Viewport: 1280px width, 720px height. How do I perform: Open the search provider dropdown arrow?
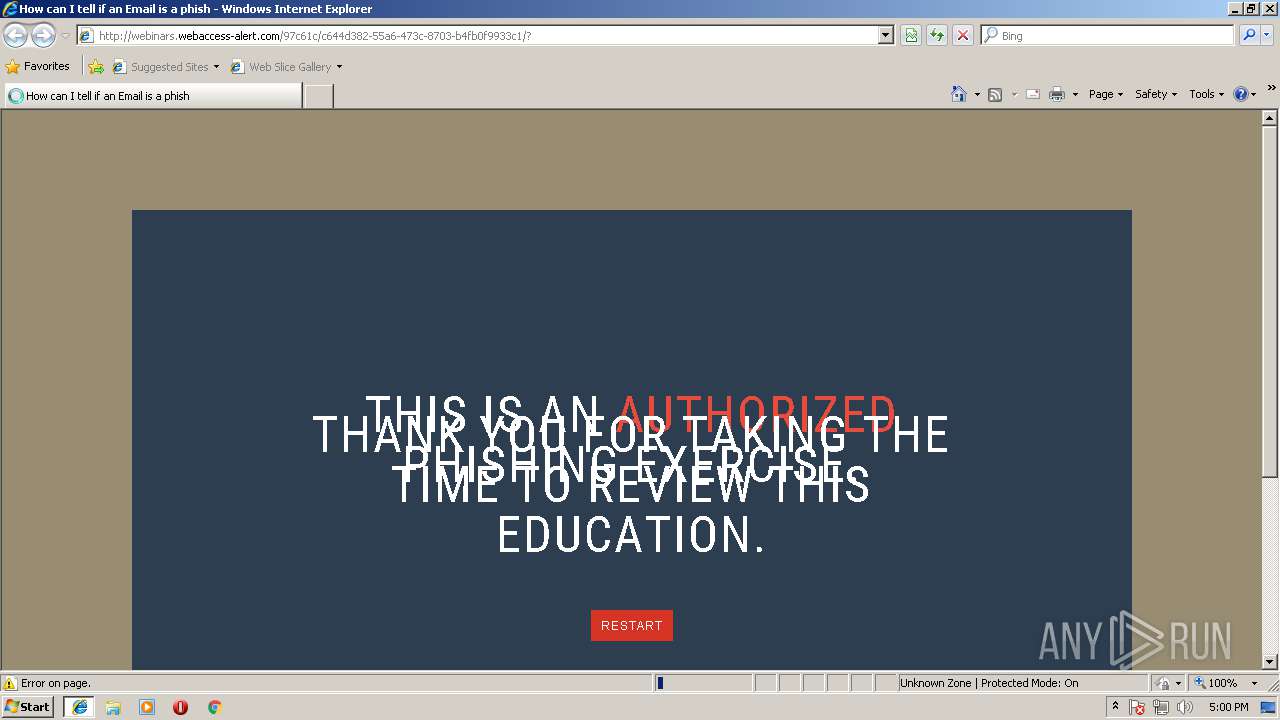point(1267,36)
